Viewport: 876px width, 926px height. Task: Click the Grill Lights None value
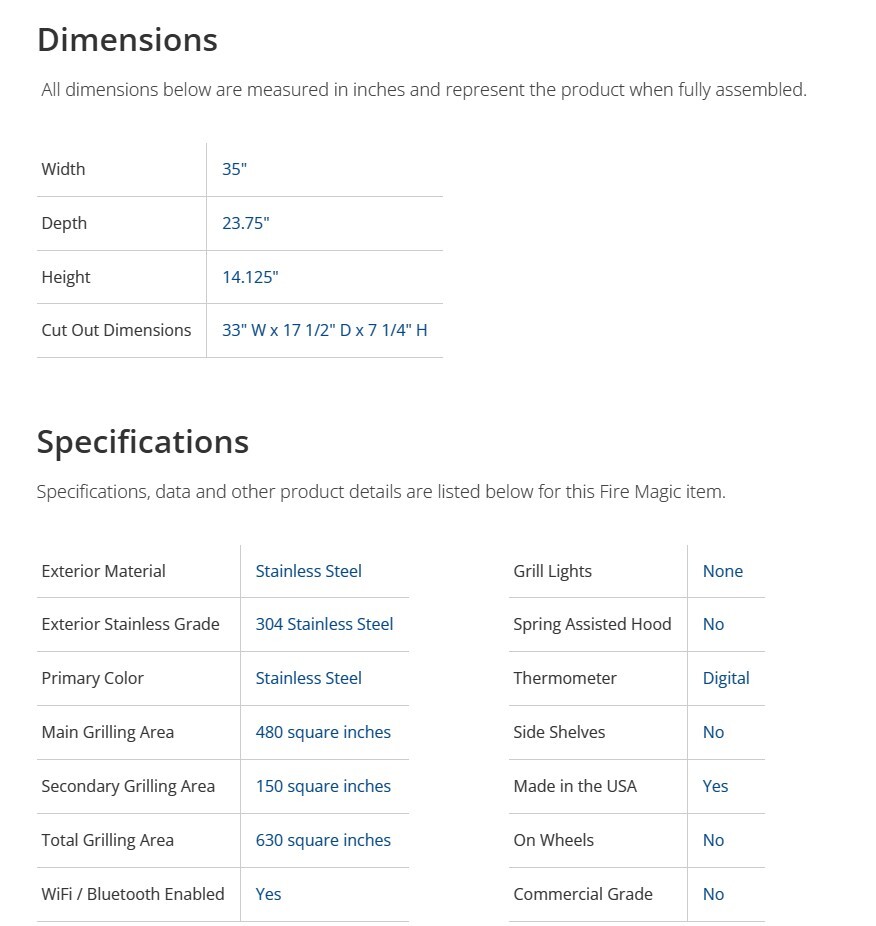tap(722, 571)
